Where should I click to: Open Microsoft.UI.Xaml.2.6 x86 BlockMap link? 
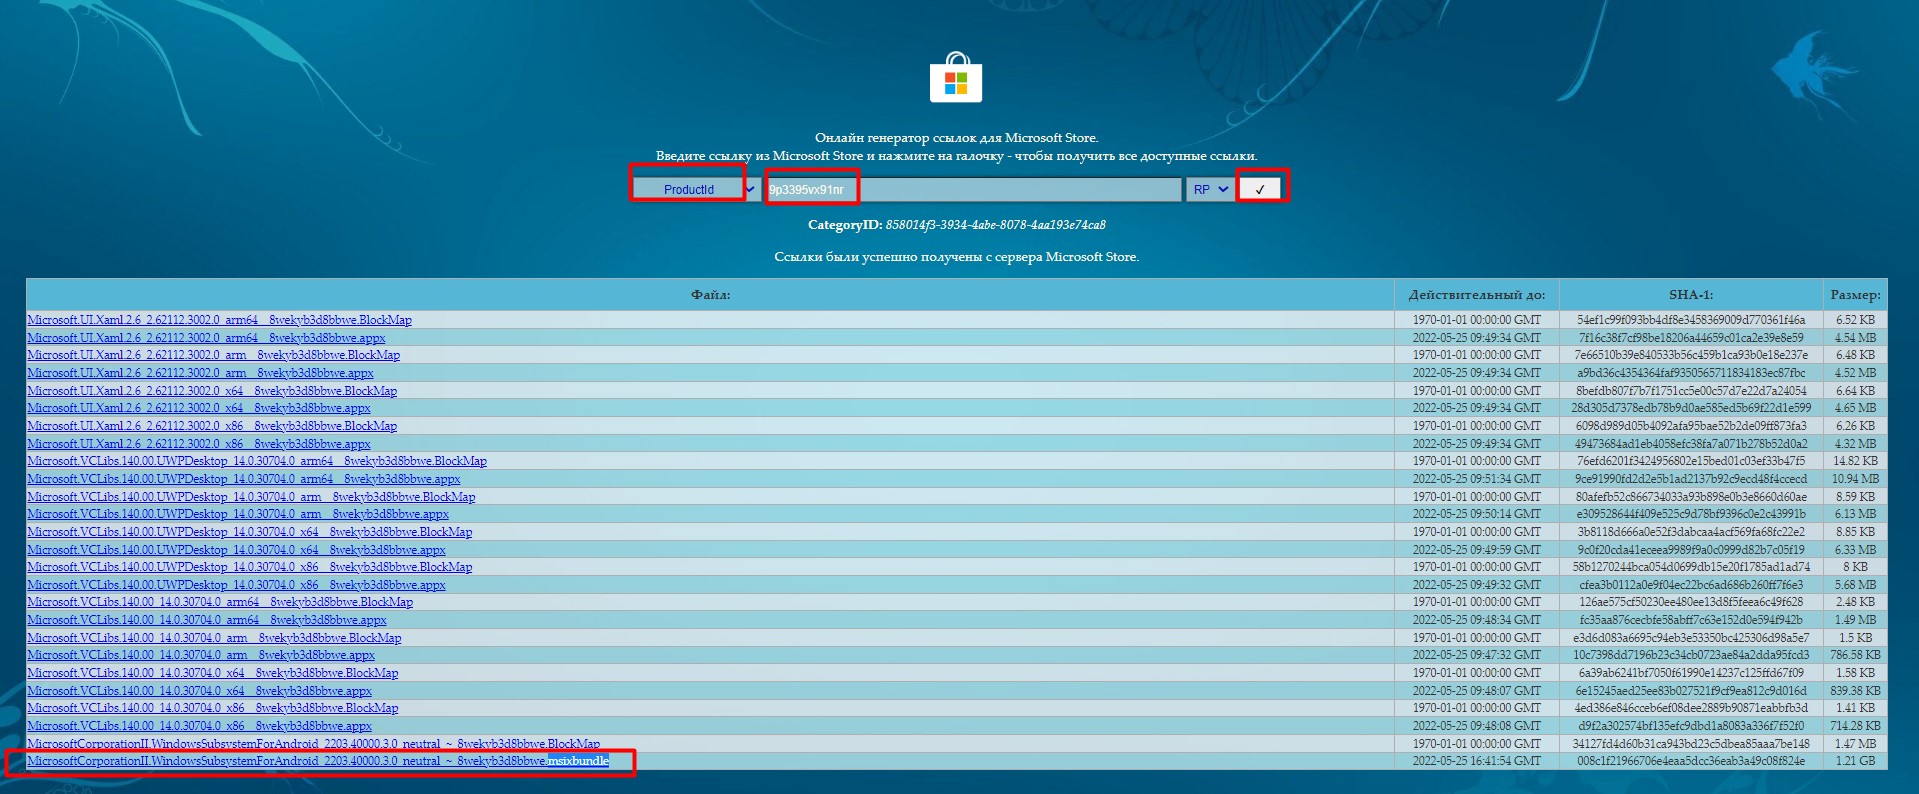[212, 426]
